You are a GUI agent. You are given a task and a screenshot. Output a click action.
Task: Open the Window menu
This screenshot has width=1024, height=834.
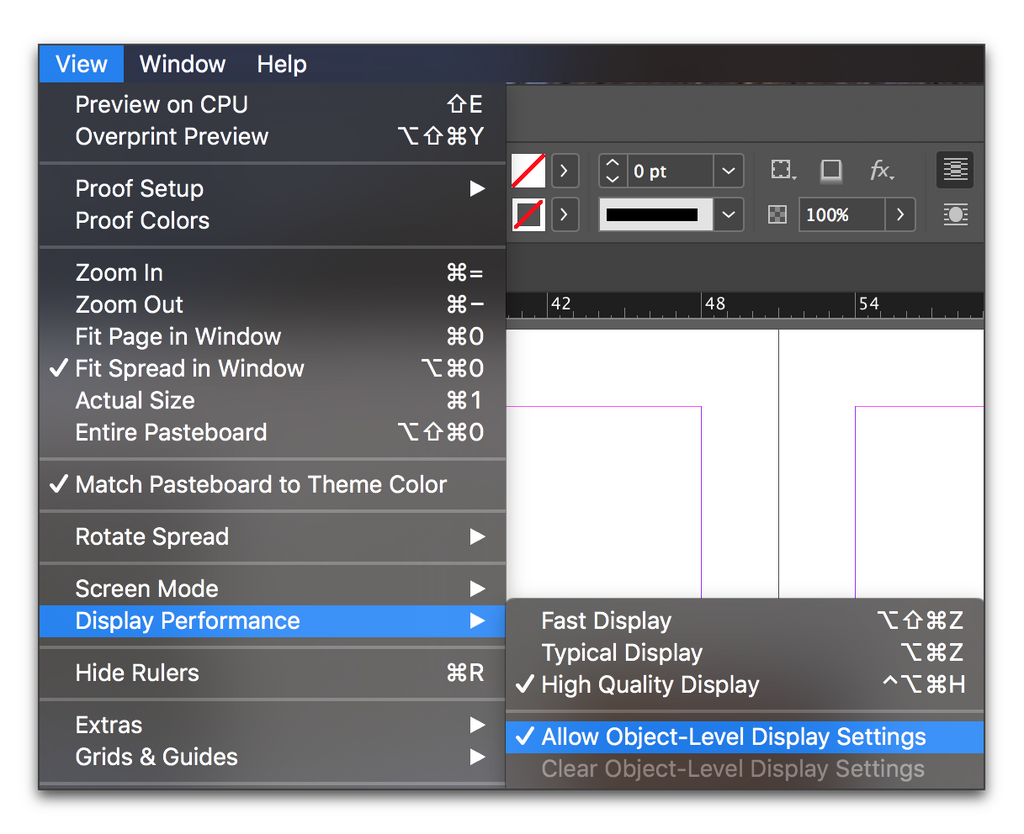[182, 64]
